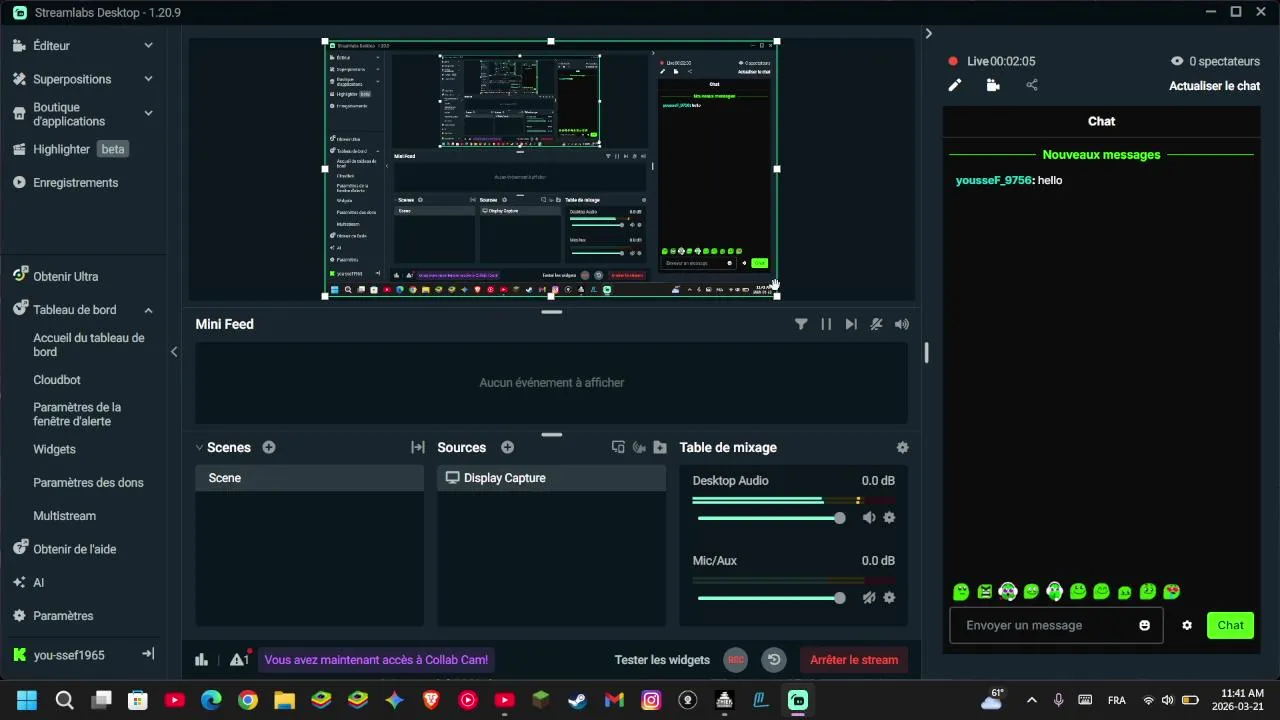Open the Collab Cam access notification

click(376, 660)
